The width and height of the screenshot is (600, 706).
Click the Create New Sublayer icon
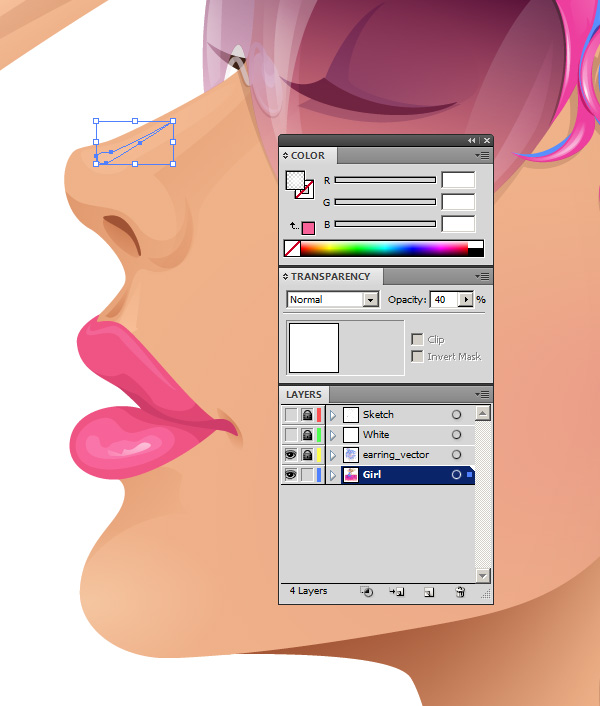(397, 592)
